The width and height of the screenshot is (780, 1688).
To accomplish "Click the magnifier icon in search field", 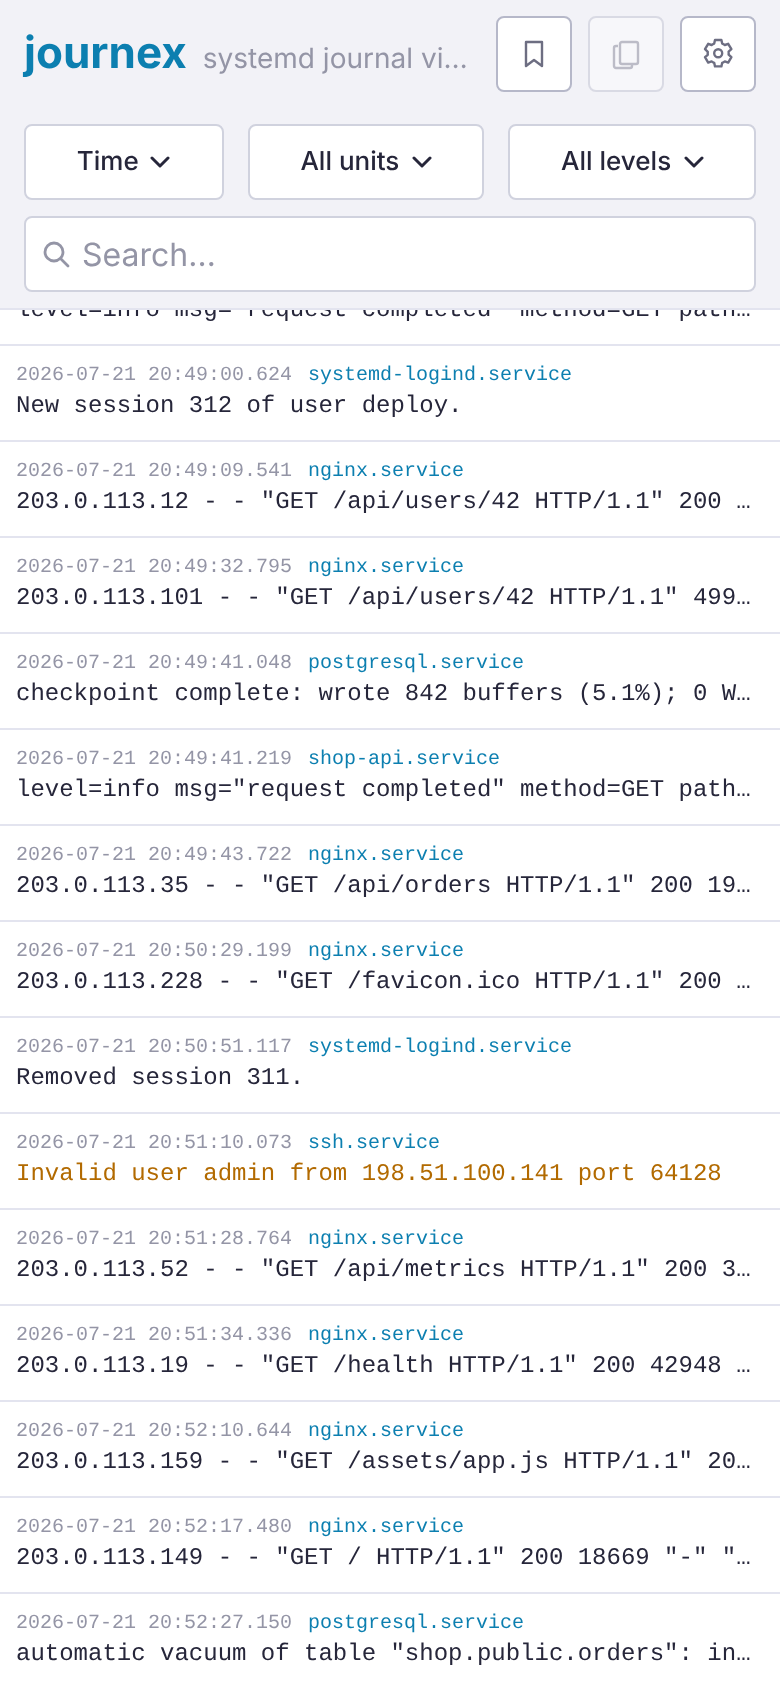I will click(56, 255).
